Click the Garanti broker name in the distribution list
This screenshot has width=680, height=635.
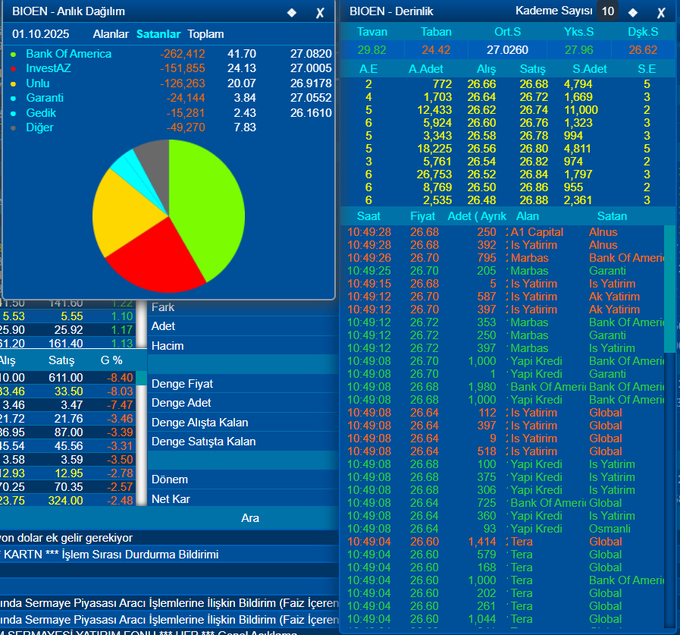[45, 98]
